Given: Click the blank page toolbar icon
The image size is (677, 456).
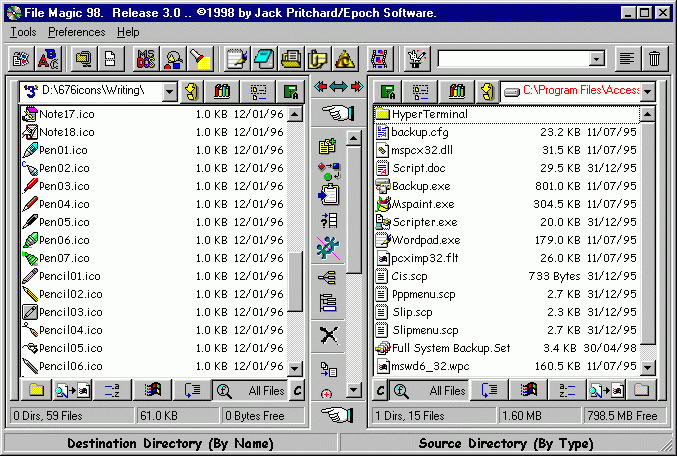Looking at the screenshot, I should (x=111, y=59).
